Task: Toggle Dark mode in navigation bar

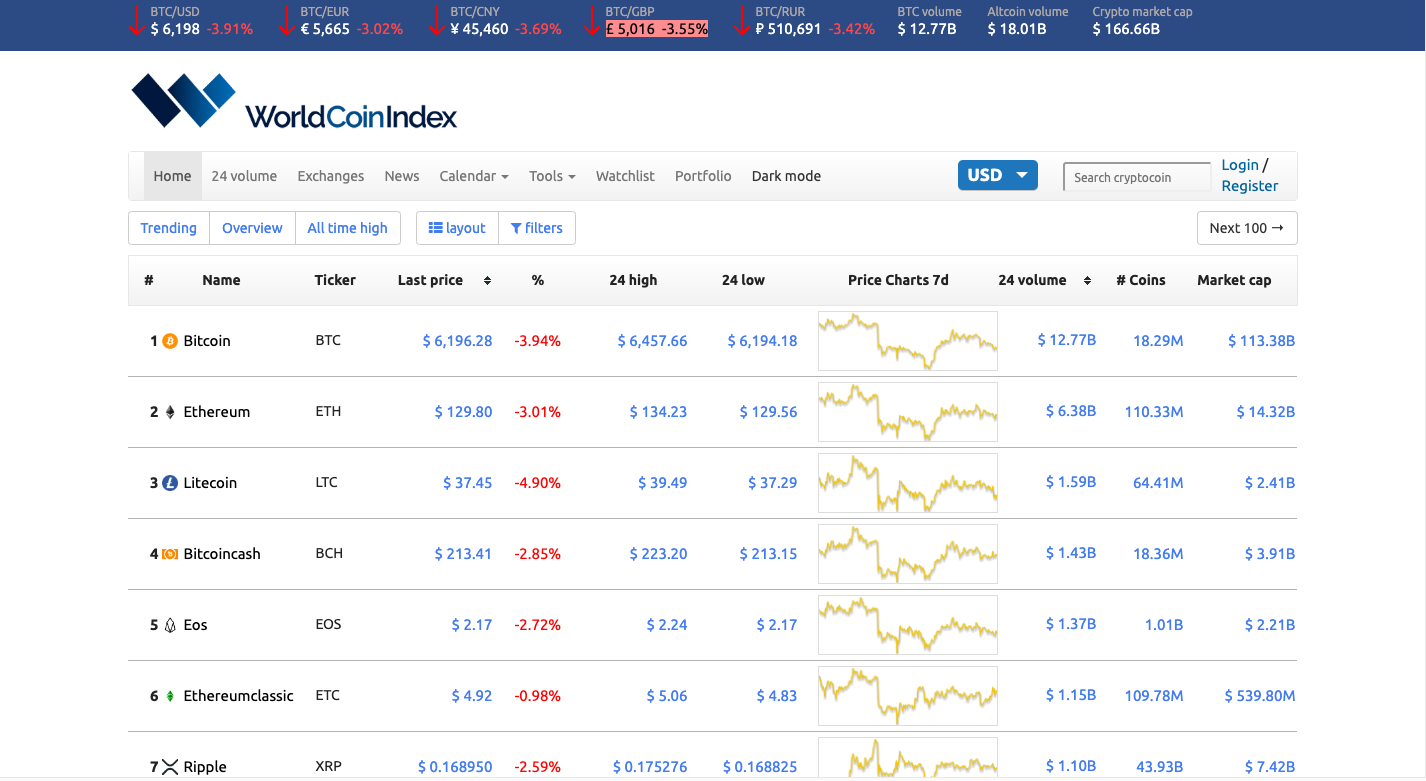Action: [x=786, y=176]
